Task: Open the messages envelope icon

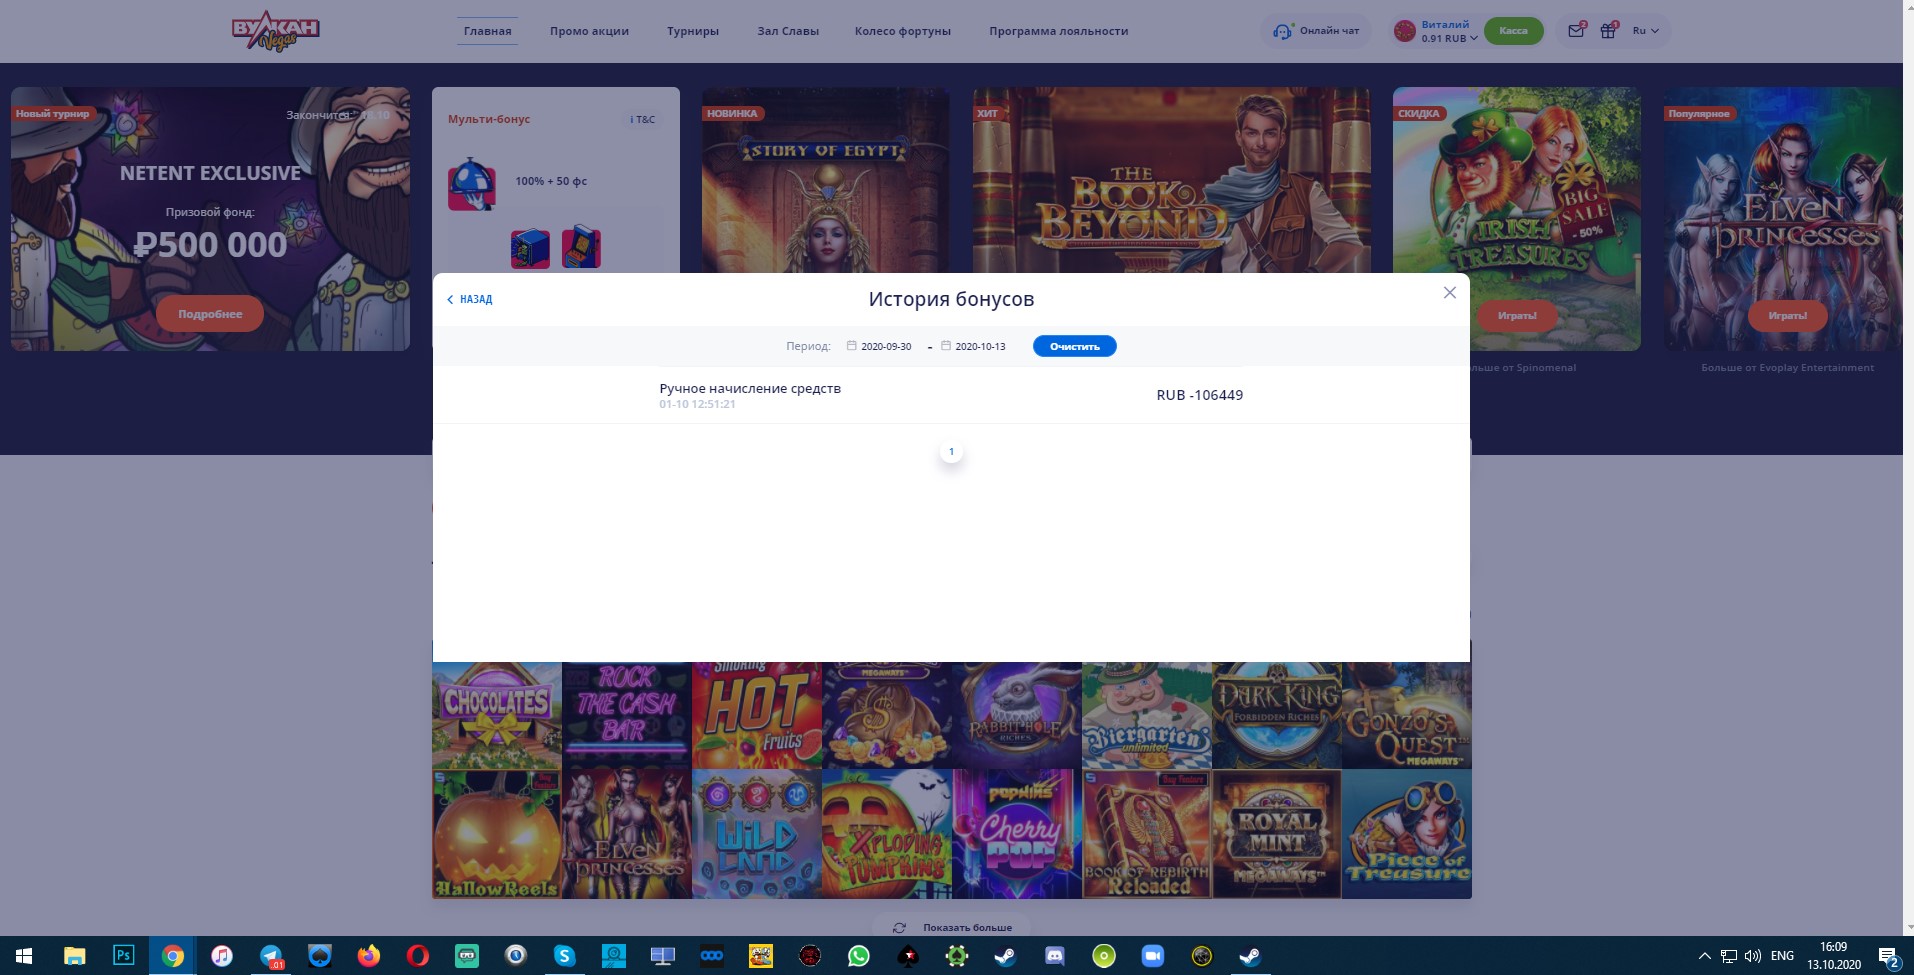Action: click(x=1576, y=31)
